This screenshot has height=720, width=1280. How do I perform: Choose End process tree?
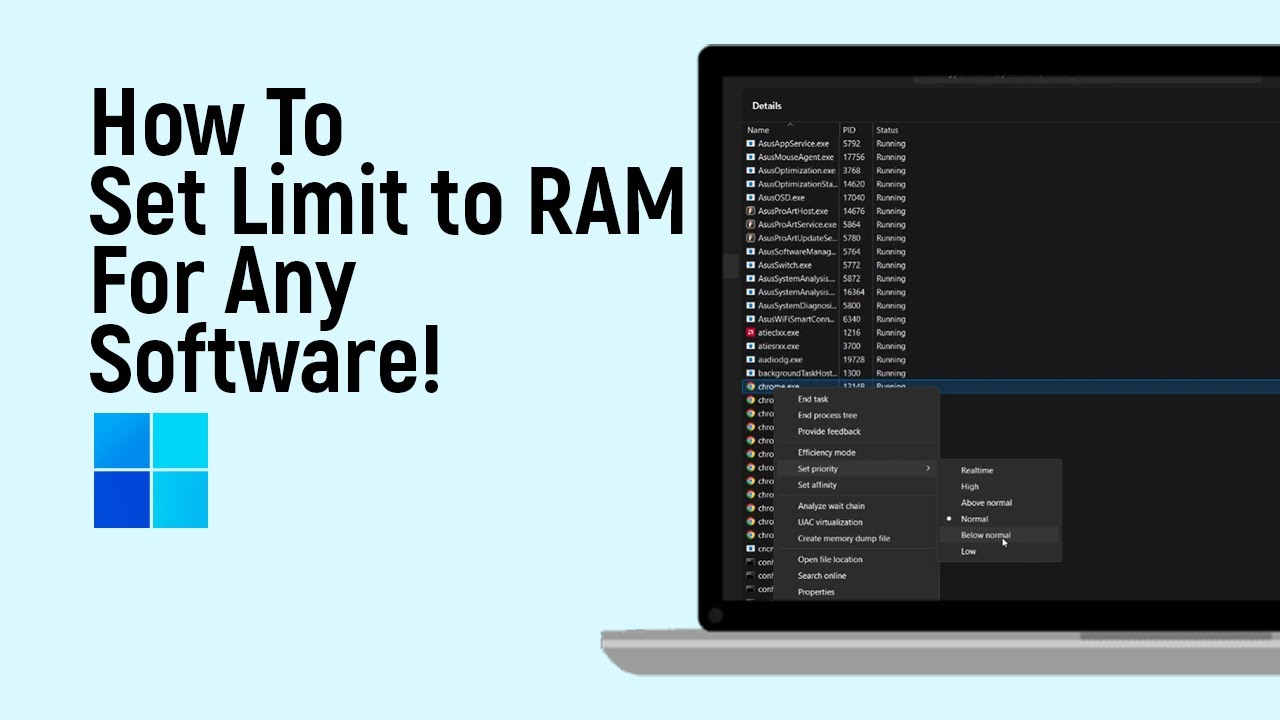tap(827, 415)
